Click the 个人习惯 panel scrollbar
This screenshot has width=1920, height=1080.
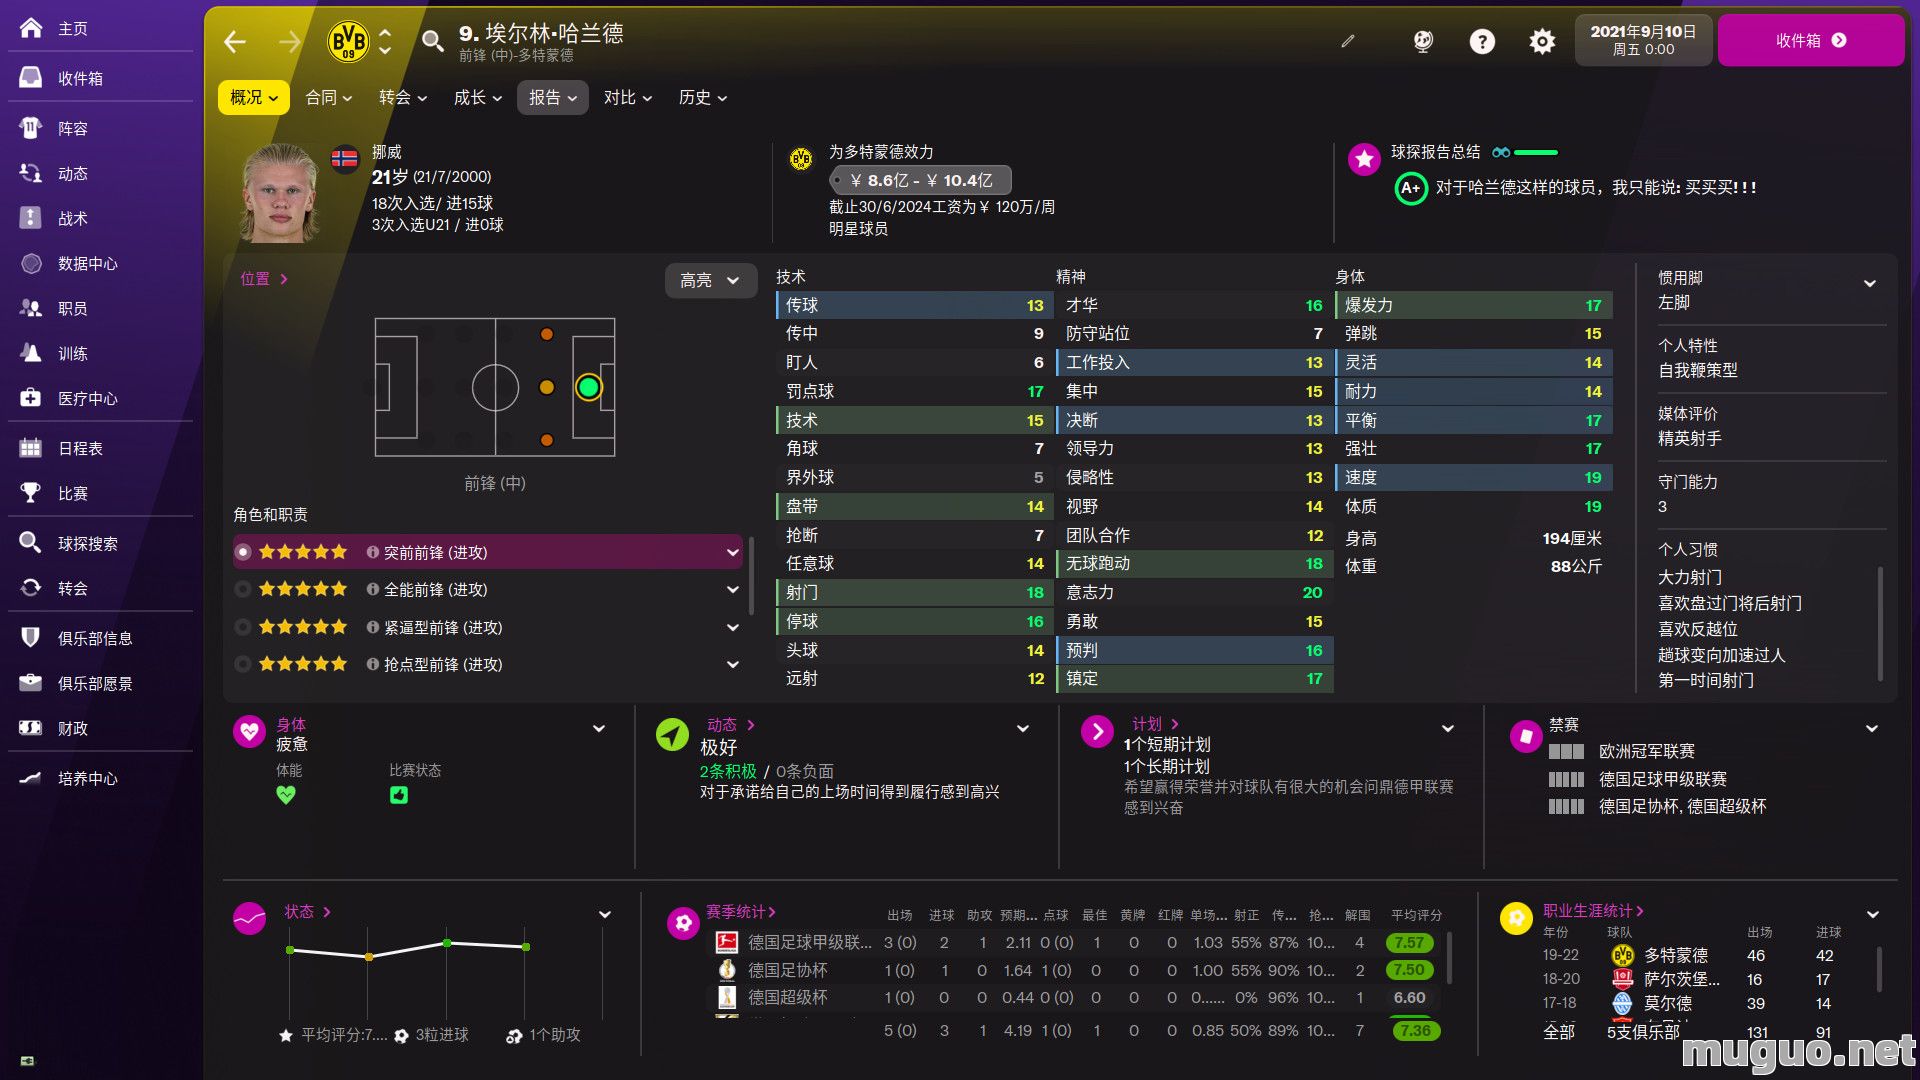click(x=1880, y=622)
